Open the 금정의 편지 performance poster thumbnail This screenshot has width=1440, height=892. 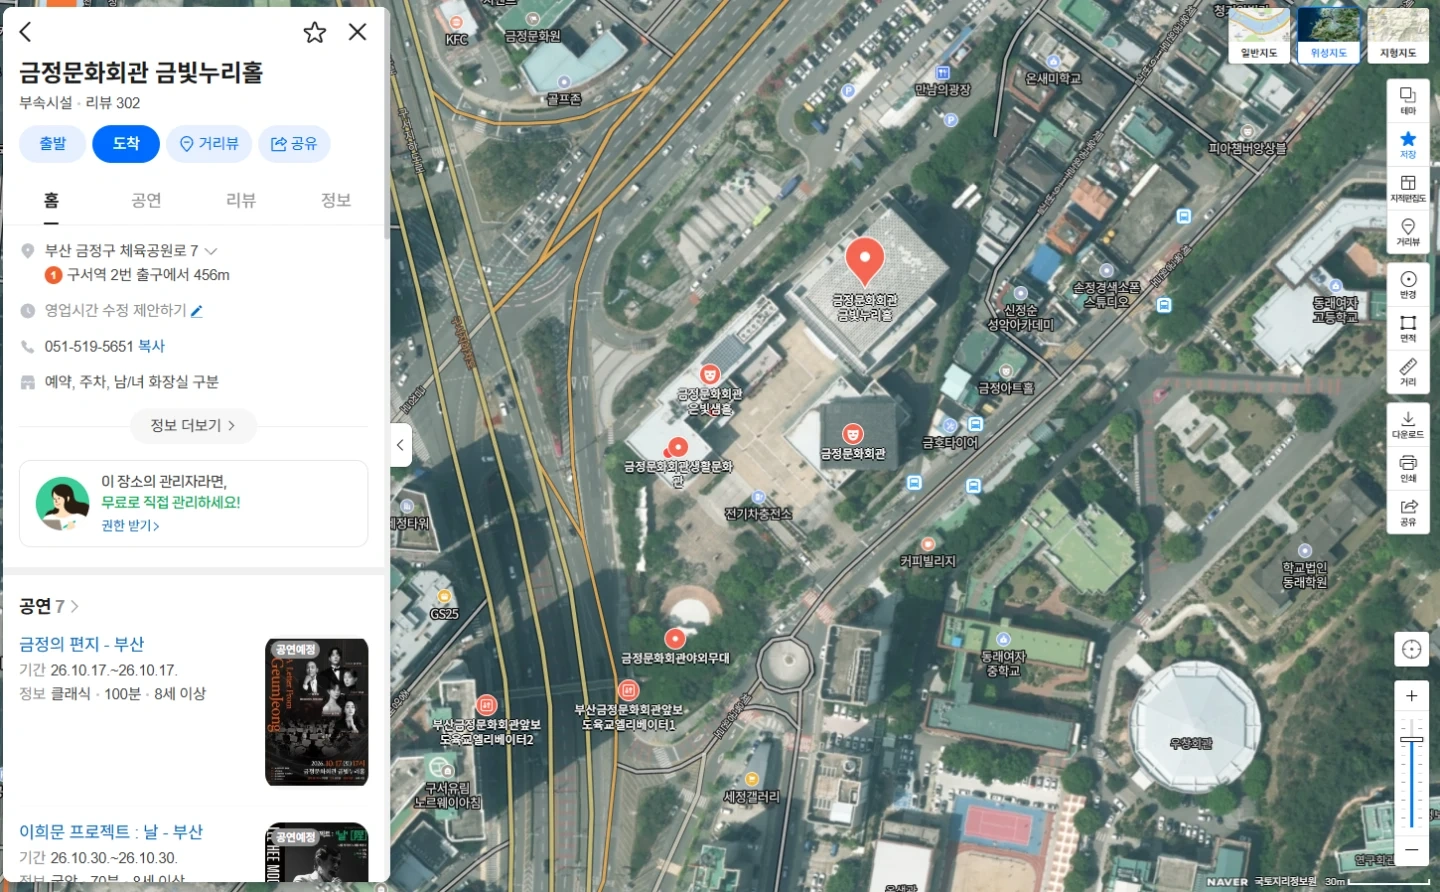[317, 712]
